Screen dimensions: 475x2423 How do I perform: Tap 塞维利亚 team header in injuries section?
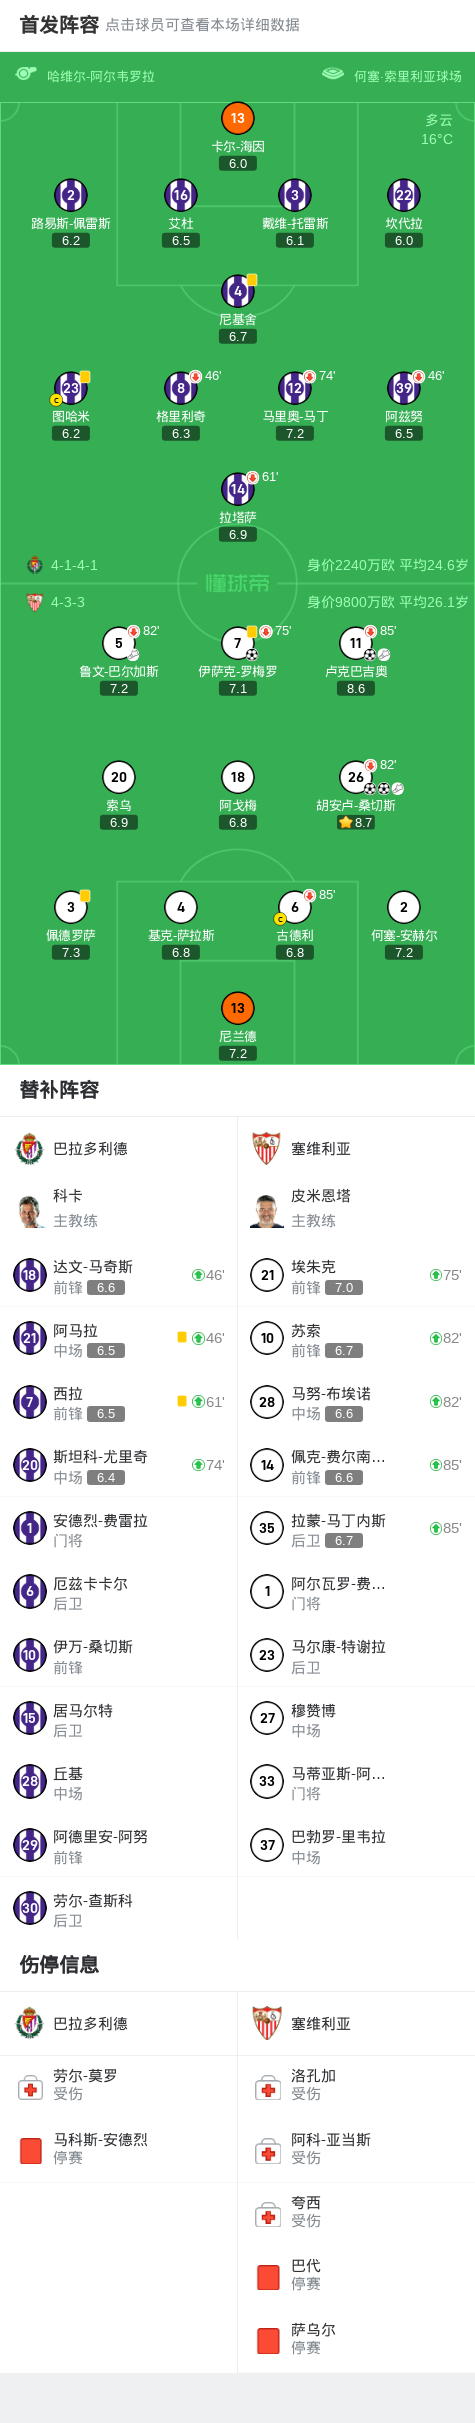coord(356,2023)
